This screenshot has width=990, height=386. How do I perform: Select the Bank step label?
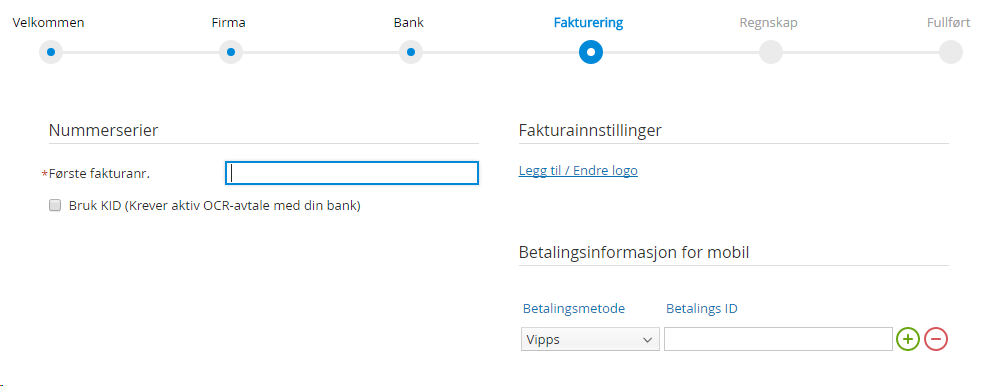pos(409,23)
